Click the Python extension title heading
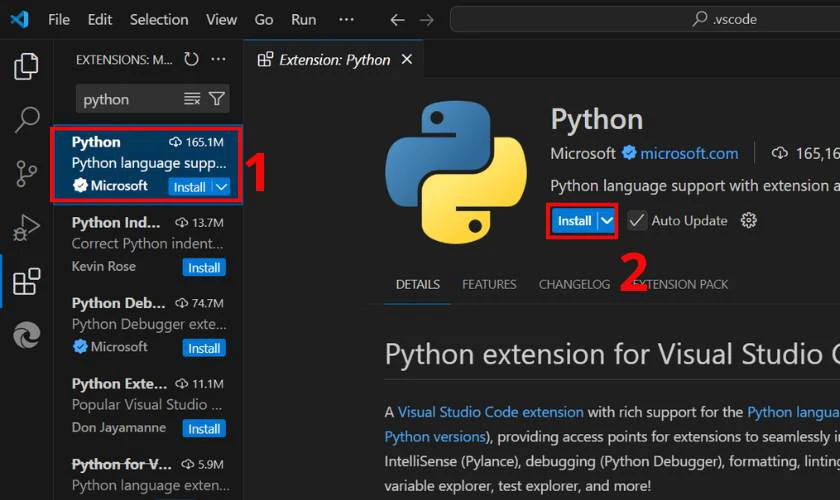 pyautogui.click(x=597, y=119)
